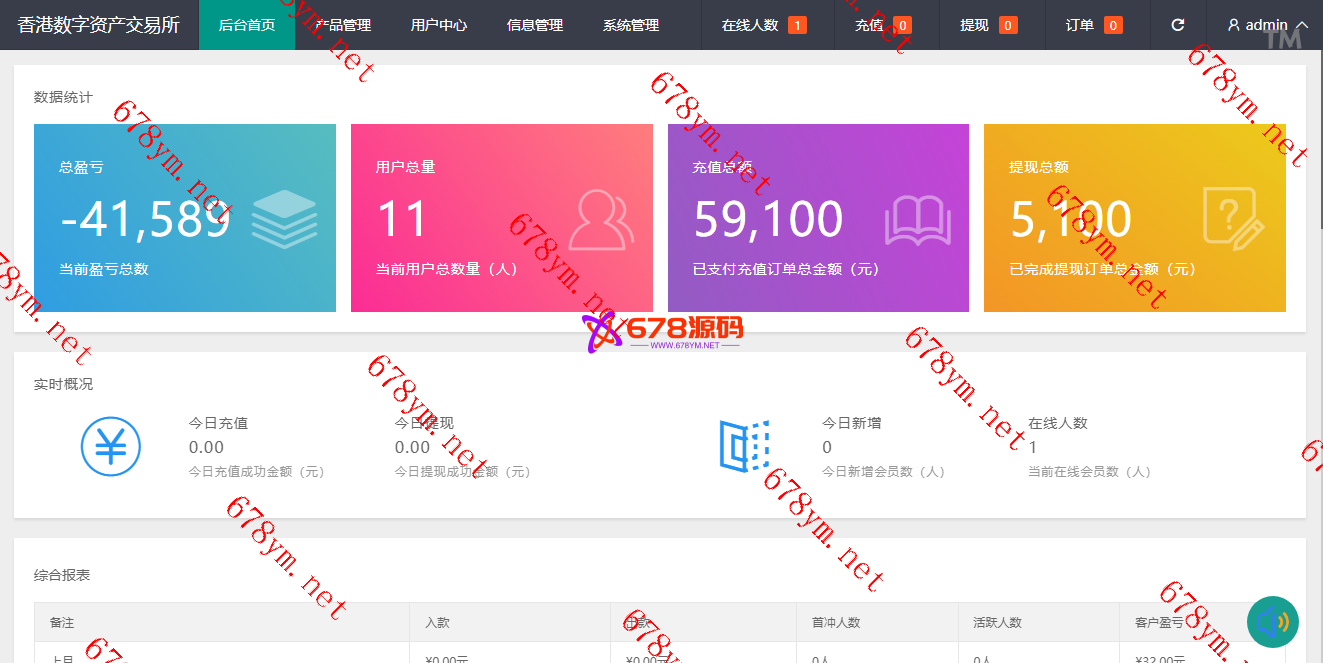Open the 用户中心 menu

point(439,25)
